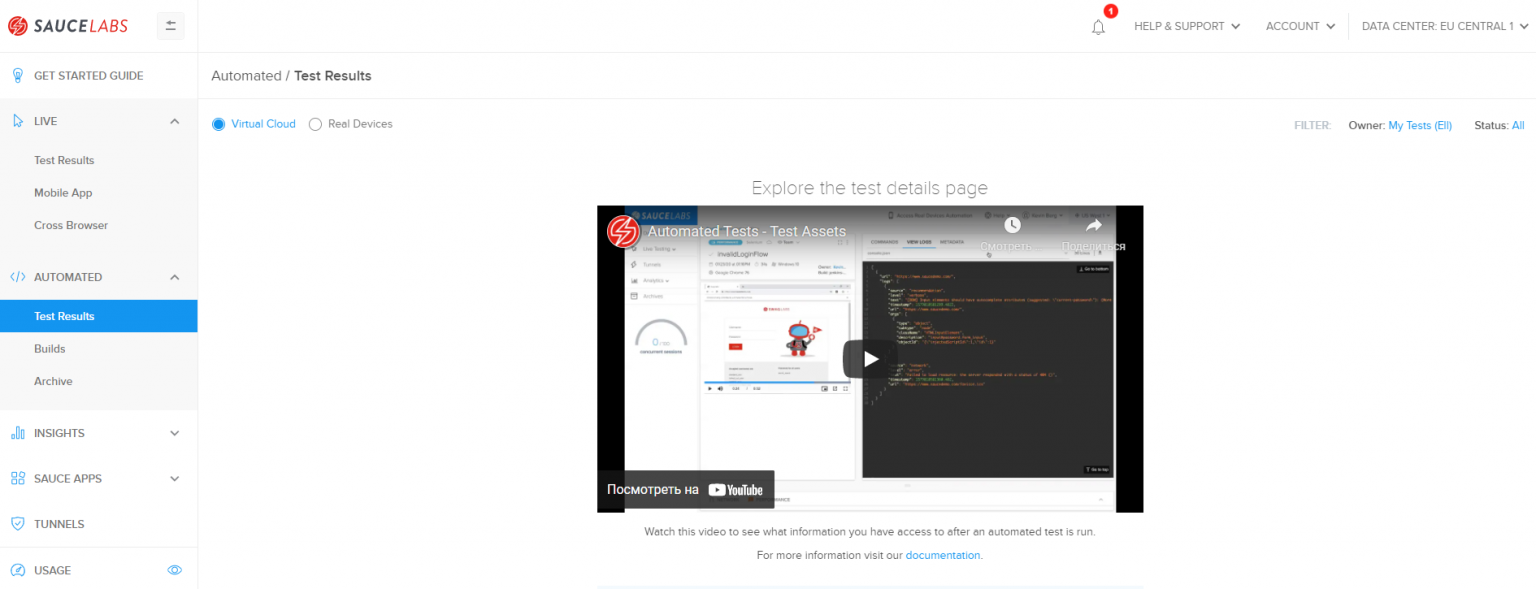Click the Automated code brackets icon
The width and height of the screenshot is (1536, 589).
click(x=16, y=277)
